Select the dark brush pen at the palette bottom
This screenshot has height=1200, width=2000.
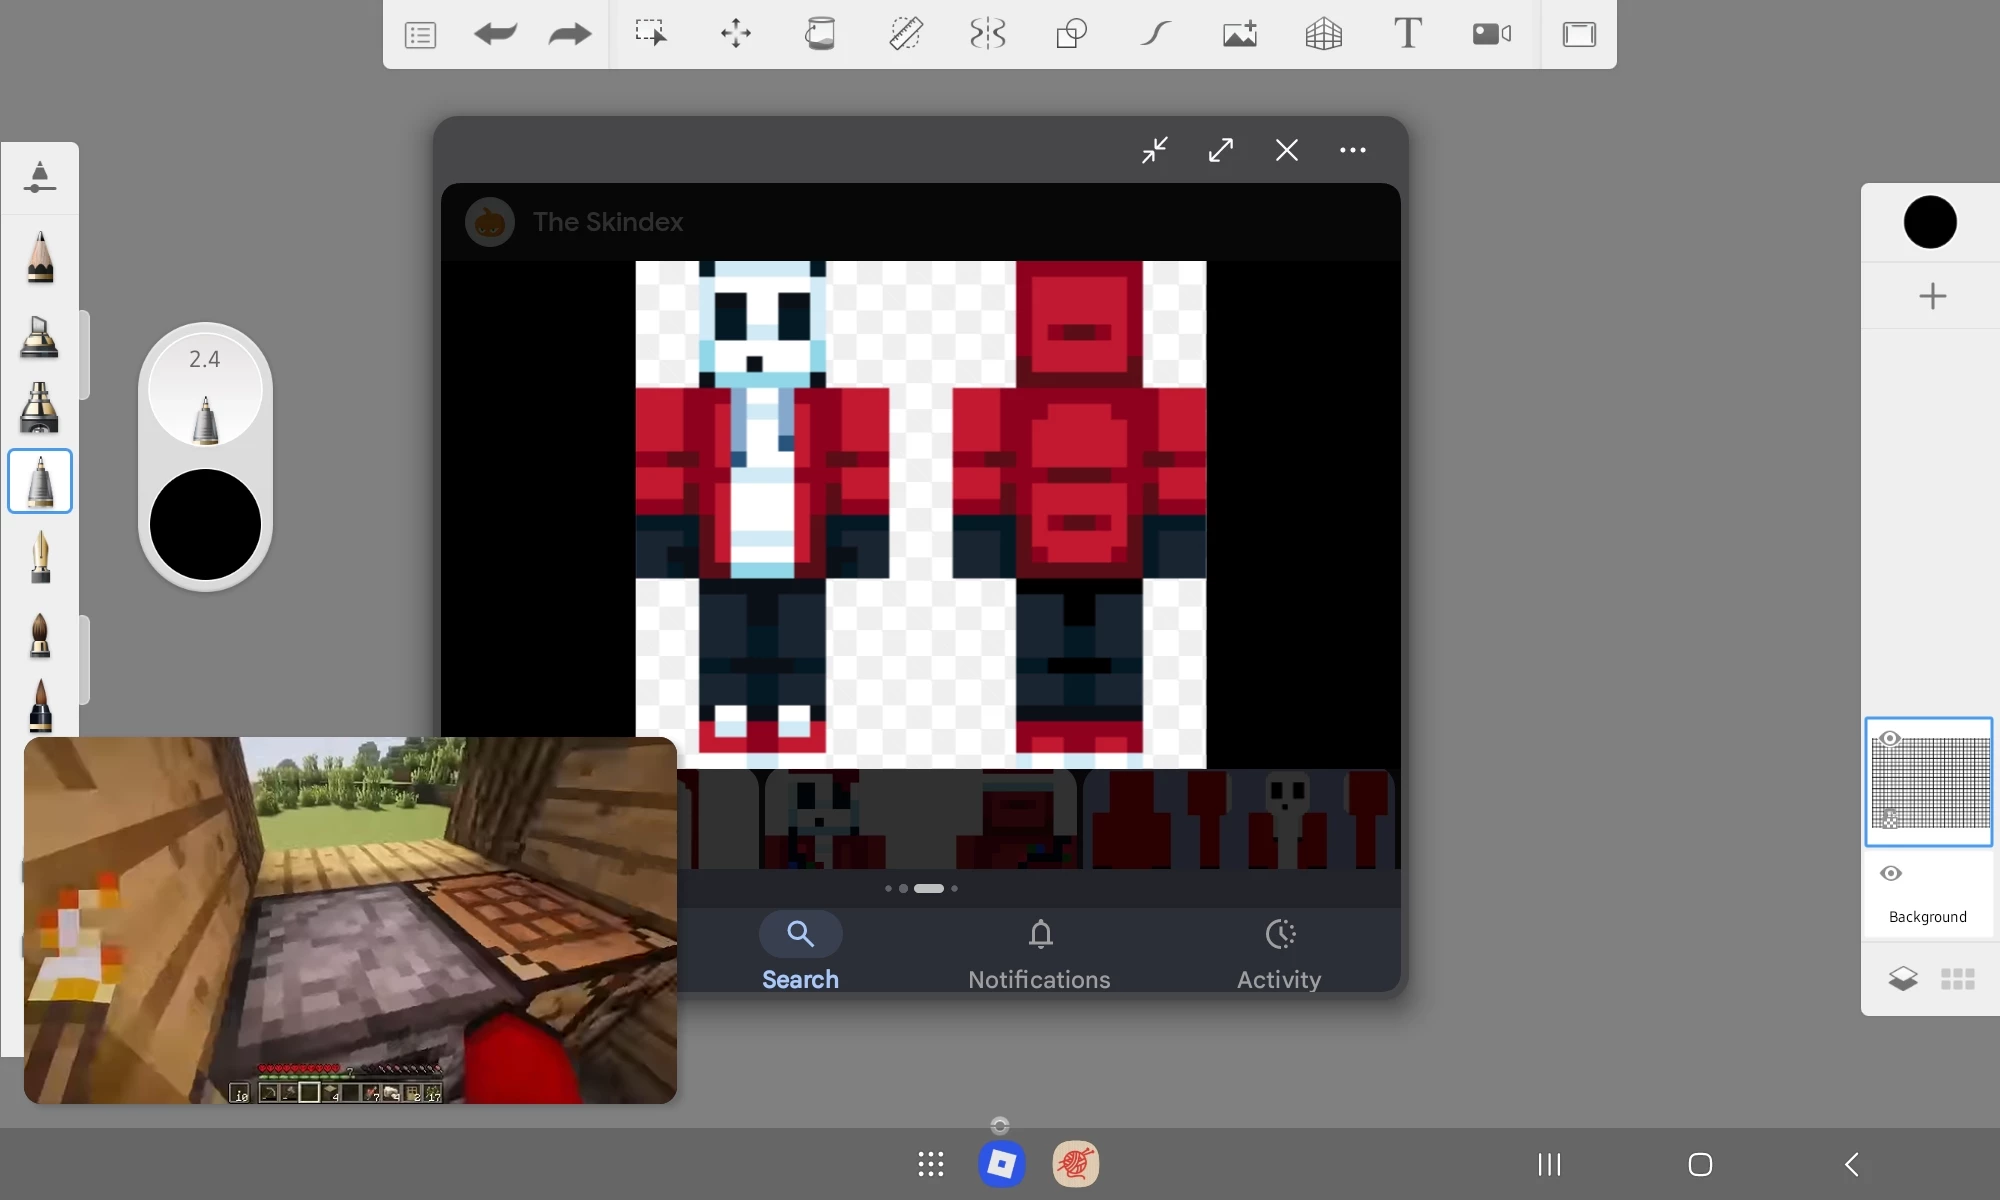[40, 705]
